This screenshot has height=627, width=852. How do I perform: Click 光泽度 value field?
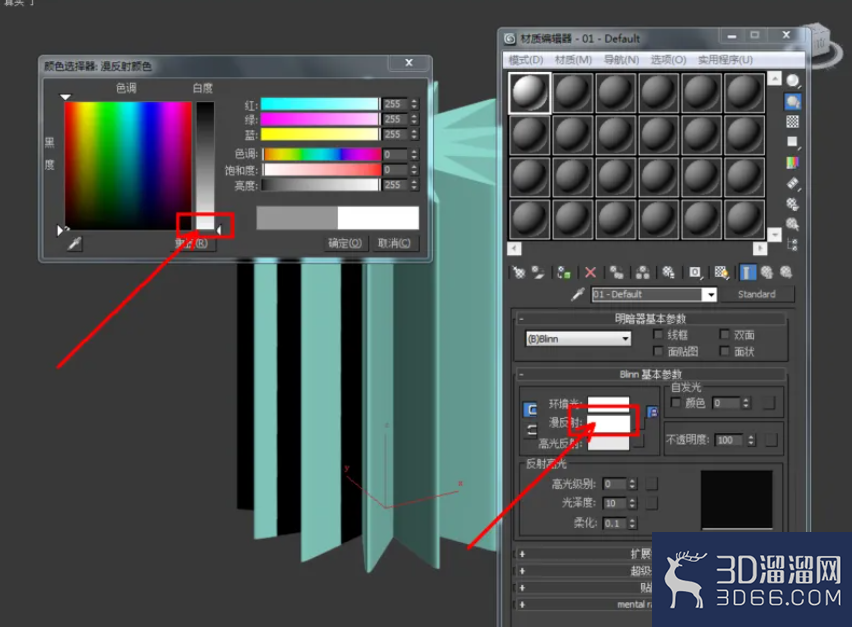point(615,503)
